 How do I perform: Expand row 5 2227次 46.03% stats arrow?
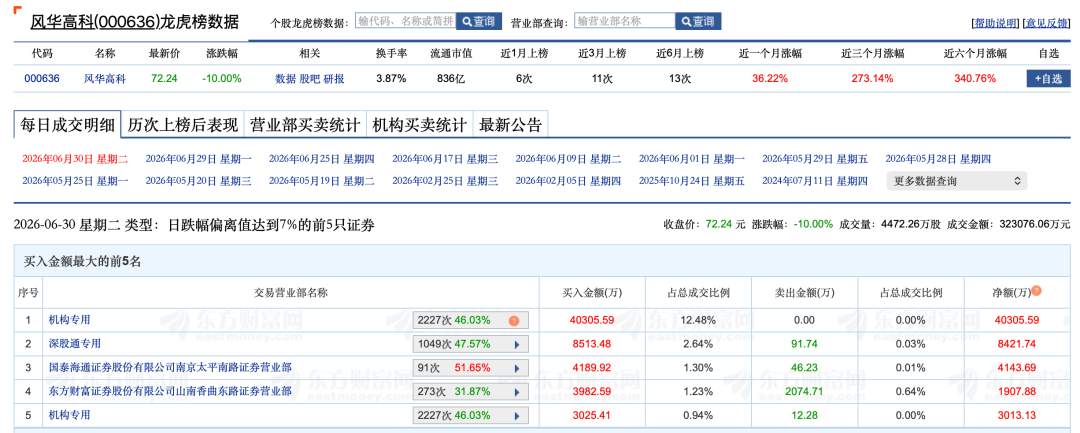point(517,416)
